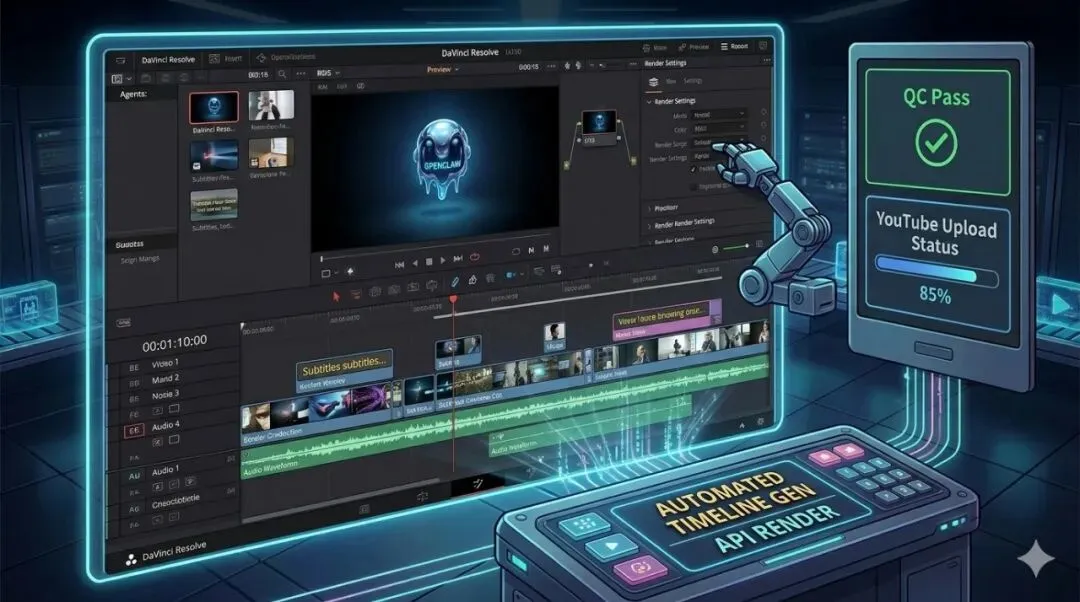The height and width of the screenshot is (602, 1080).
Task: Tick the empty checkbox under Render Settings
Action: tap(693, 187)
